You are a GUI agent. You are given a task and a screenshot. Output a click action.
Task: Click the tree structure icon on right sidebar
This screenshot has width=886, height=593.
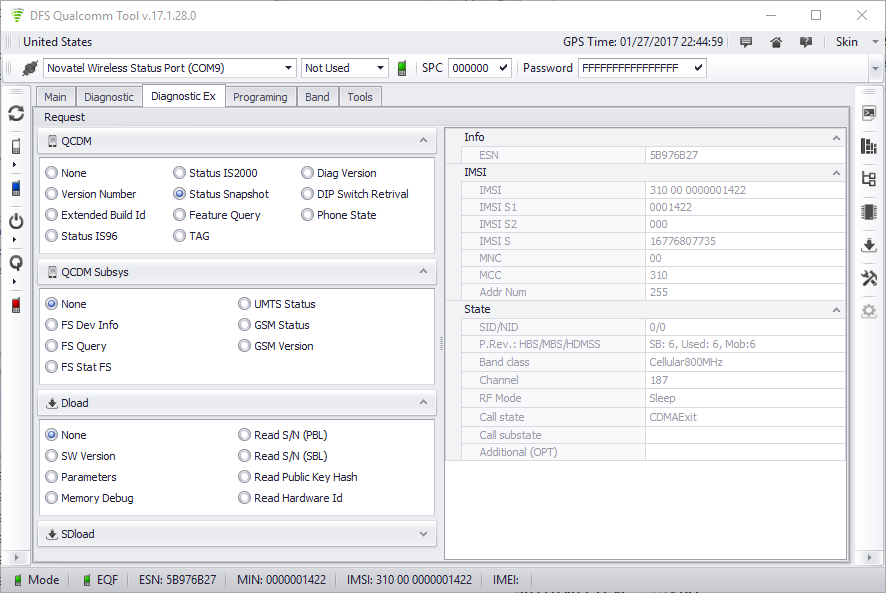click(868, 179)
